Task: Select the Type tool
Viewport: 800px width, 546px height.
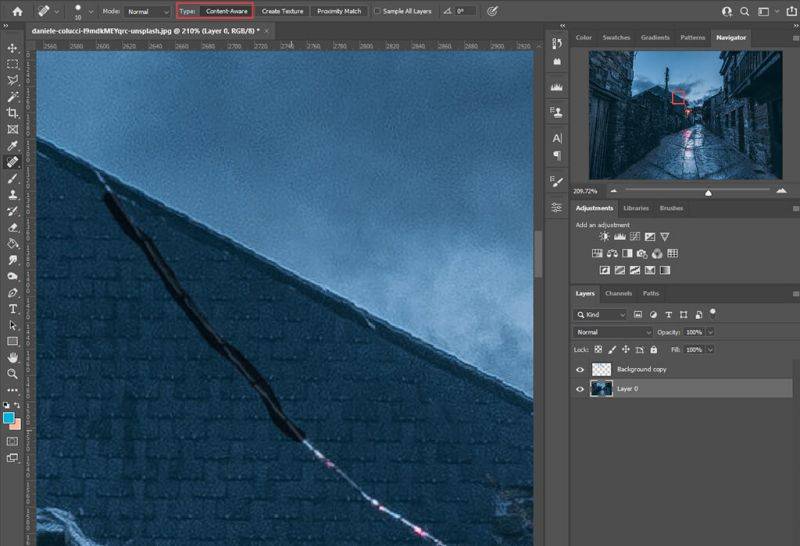Action: [x=13, y=309]
